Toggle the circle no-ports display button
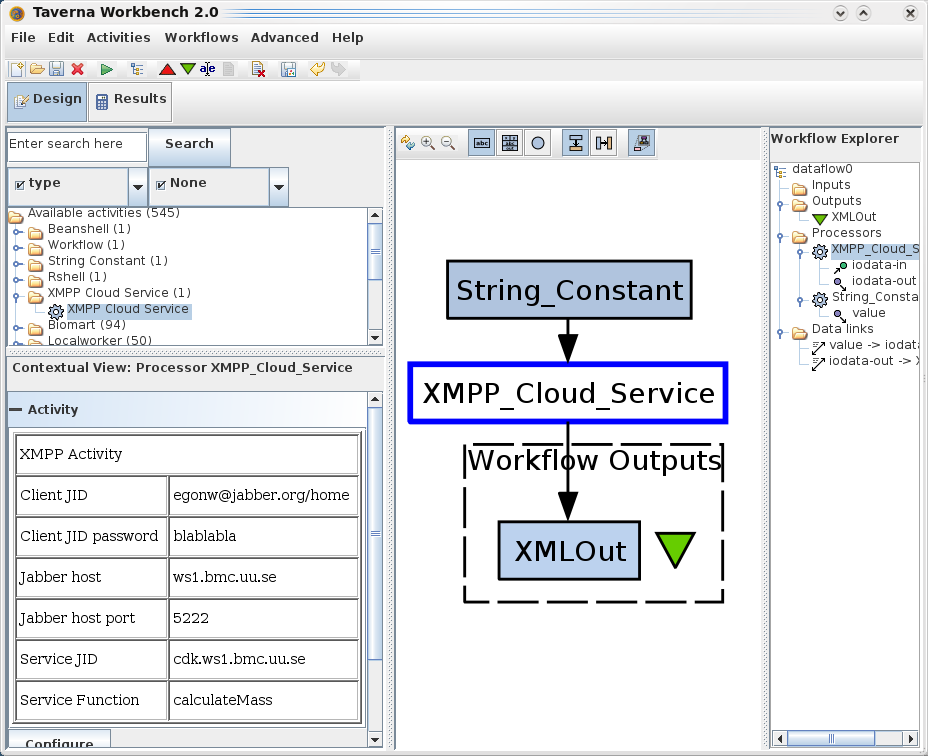The width and height of the screenshot is (928, 756). point(538,143)
